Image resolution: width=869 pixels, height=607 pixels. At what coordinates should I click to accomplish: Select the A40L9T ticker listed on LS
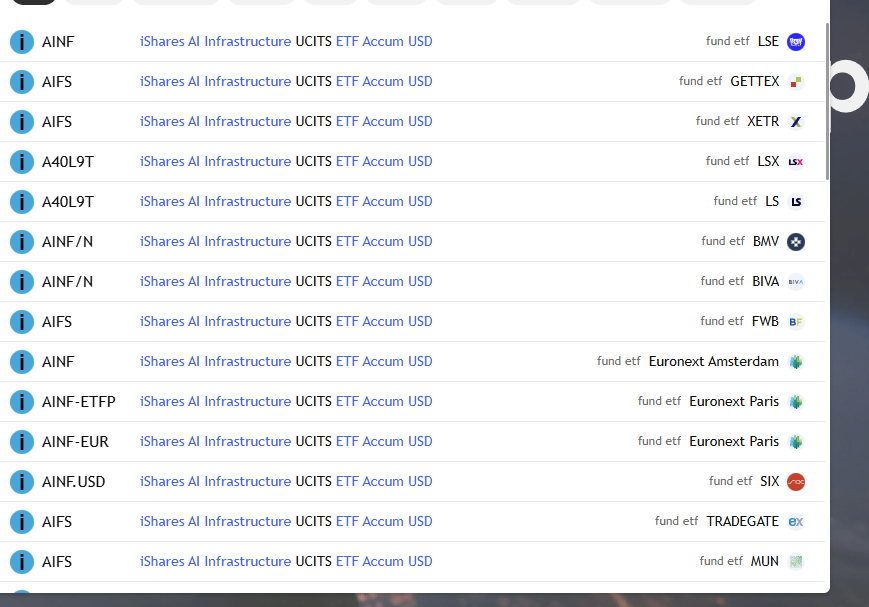[x=68, y=202]
